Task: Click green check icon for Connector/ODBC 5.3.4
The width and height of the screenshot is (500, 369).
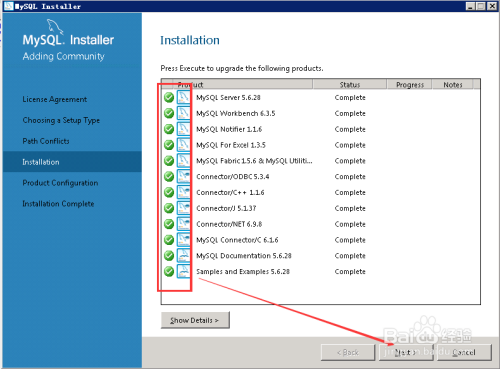Action: tap(169, 177)
